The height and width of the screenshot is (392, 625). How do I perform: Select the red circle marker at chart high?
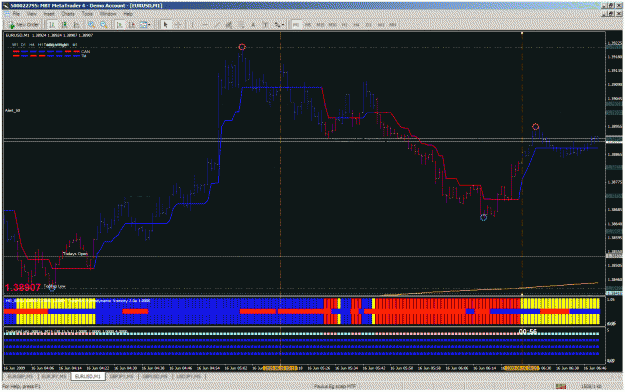[242, 47]
